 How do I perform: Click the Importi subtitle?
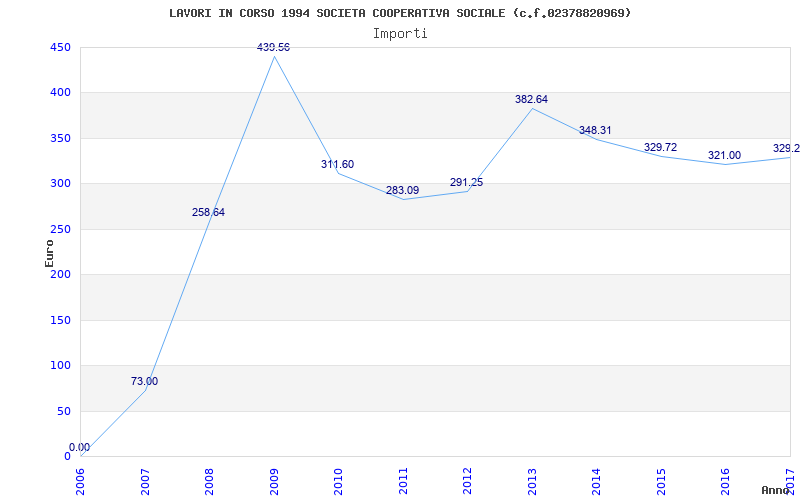[400, 34]
